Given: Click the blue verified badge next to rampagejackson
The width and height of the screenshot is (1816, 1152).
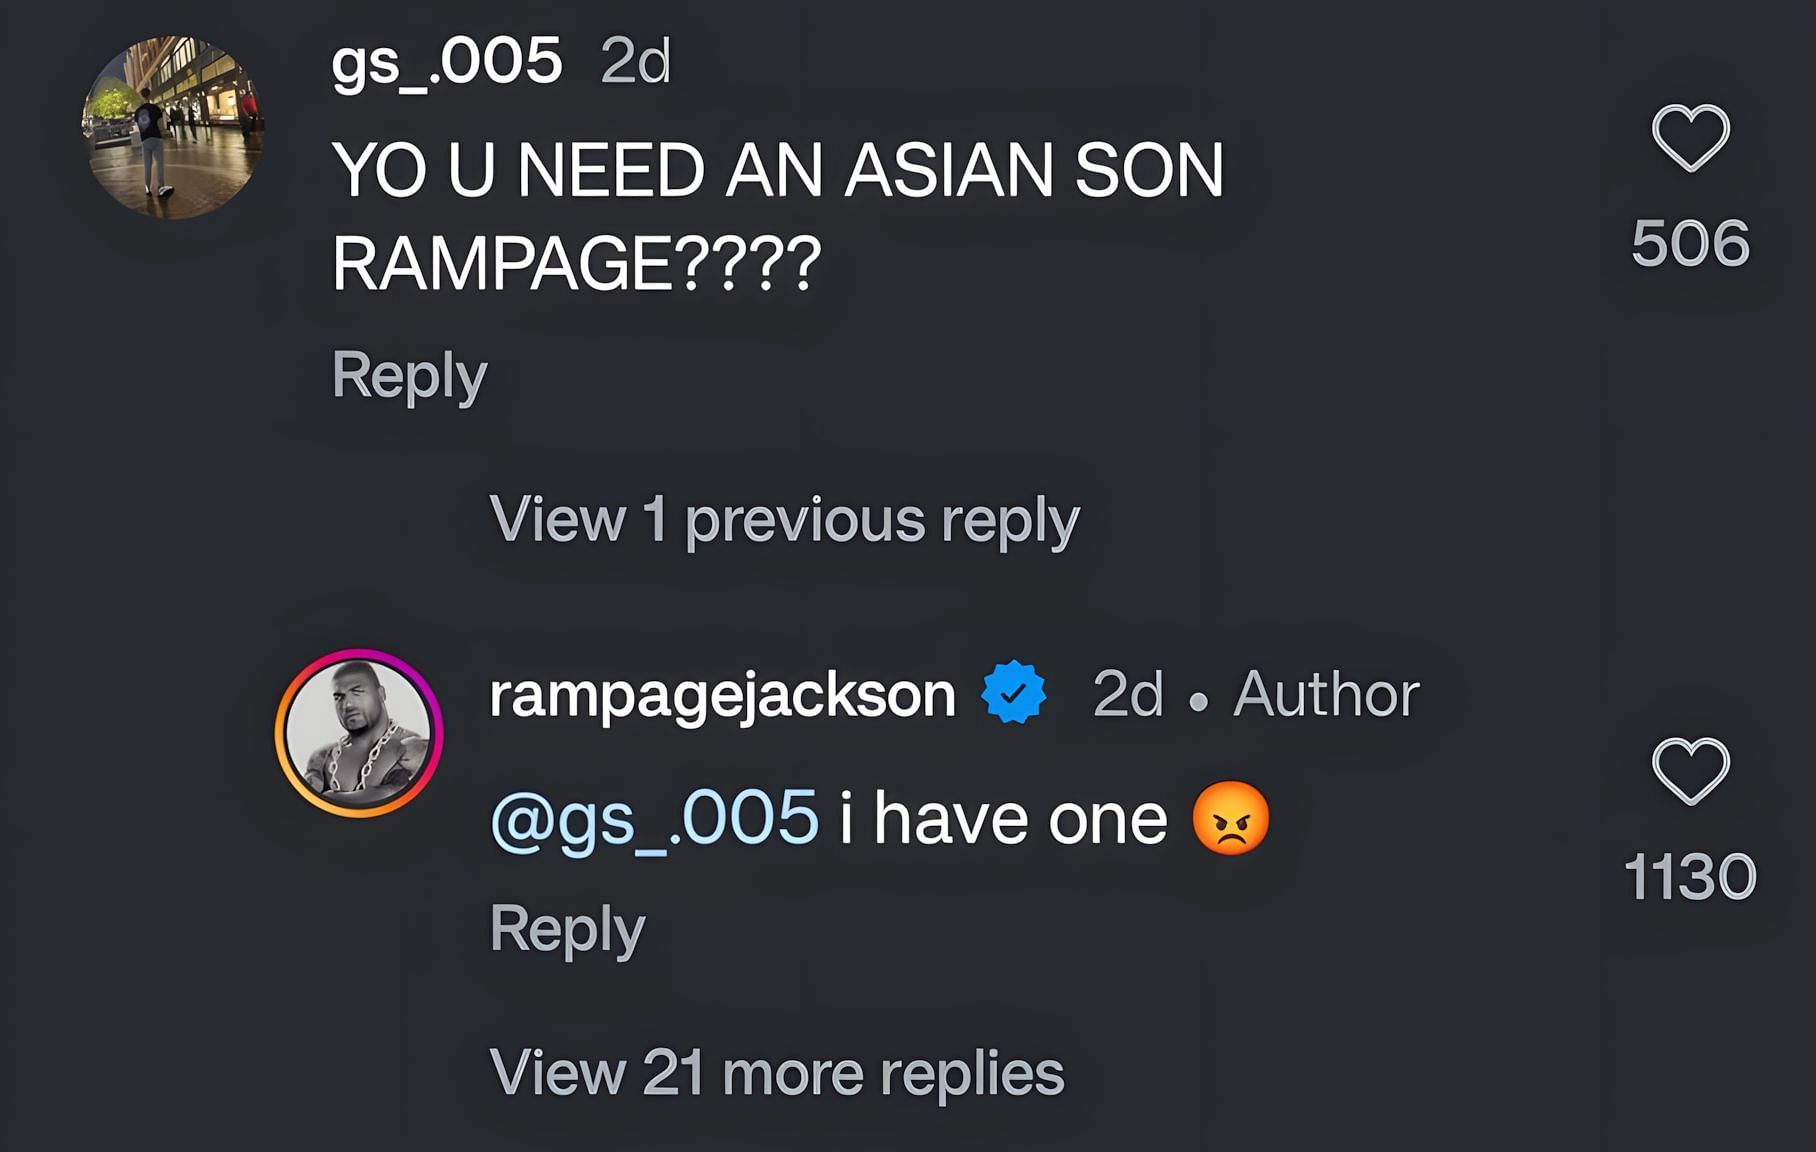Looking at the screenshot, I should click(1014, 692).
